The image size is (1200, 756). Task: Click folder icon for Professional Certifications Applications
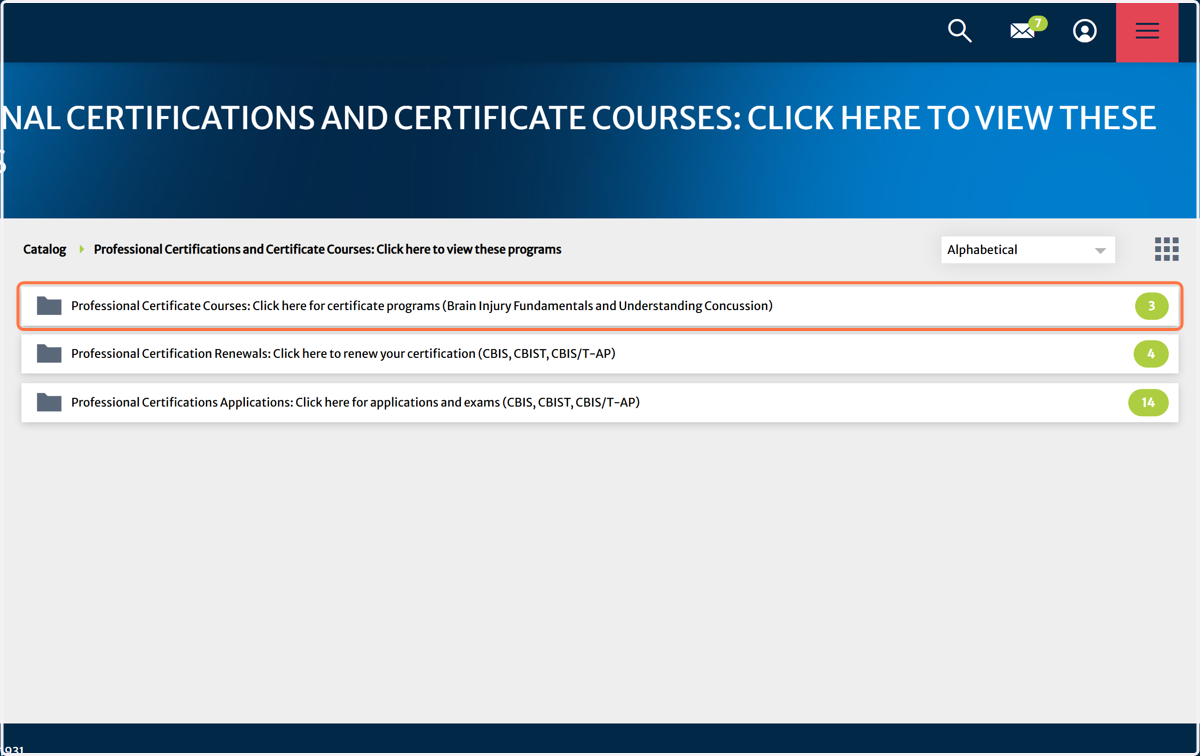(x=49, y=402)
